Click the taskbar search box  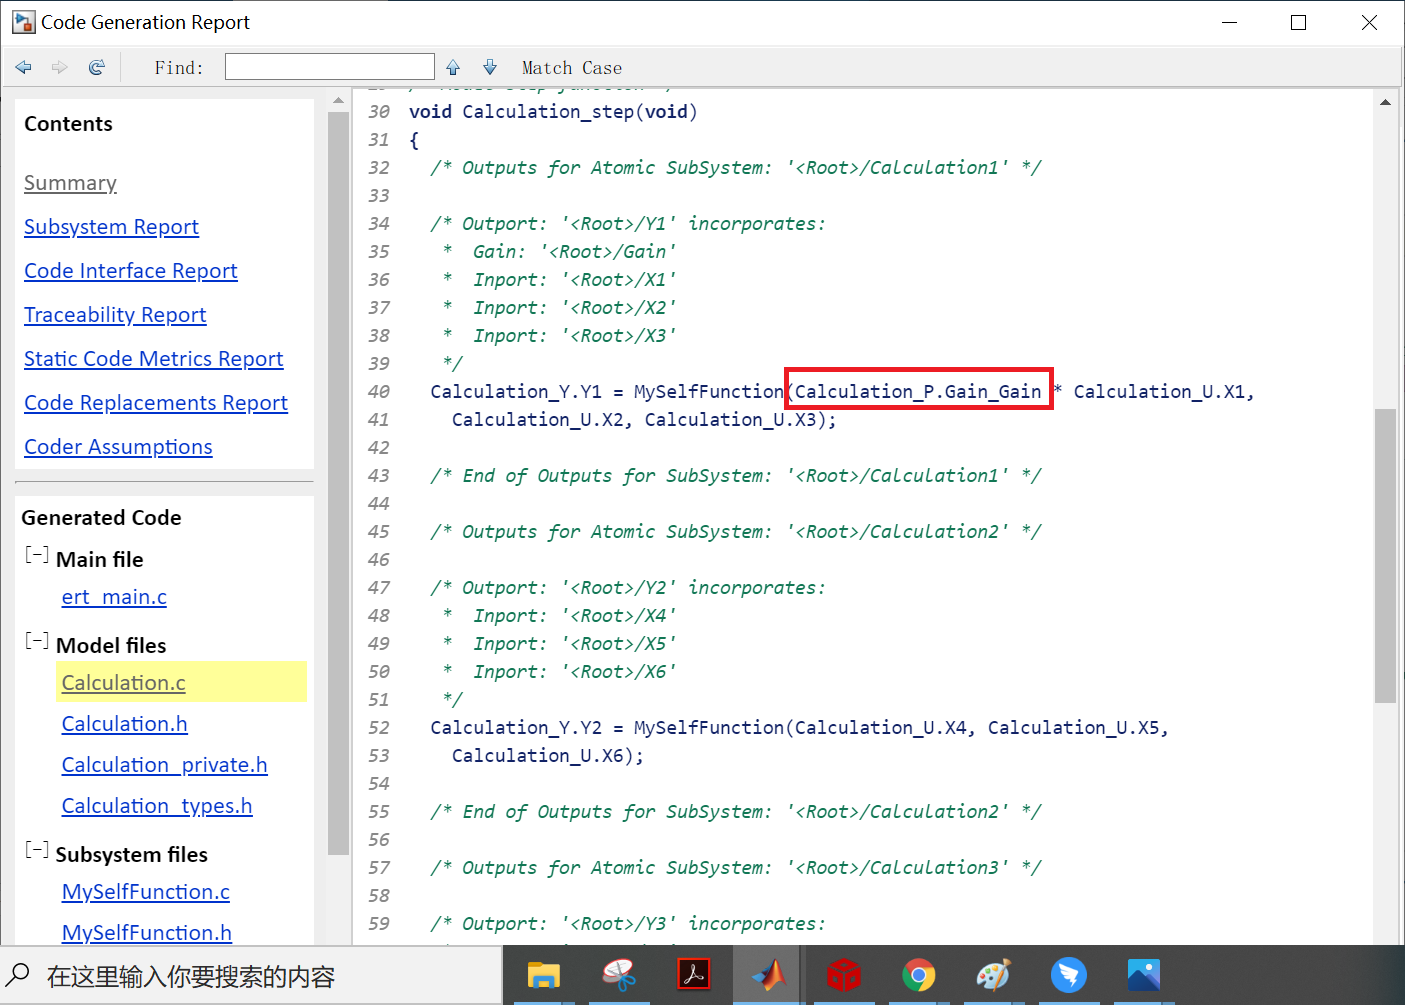[x=251, y=975]
